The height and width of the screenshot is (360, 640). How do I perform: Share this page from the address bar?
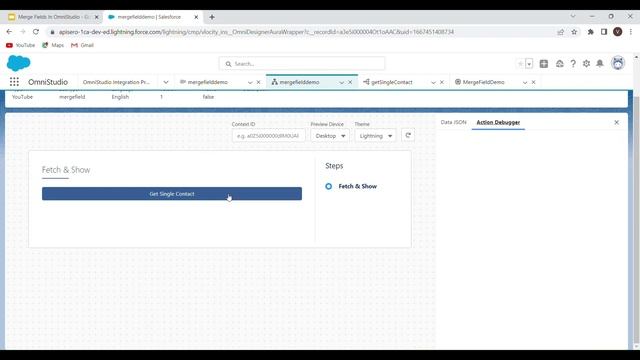pos(560,32)
